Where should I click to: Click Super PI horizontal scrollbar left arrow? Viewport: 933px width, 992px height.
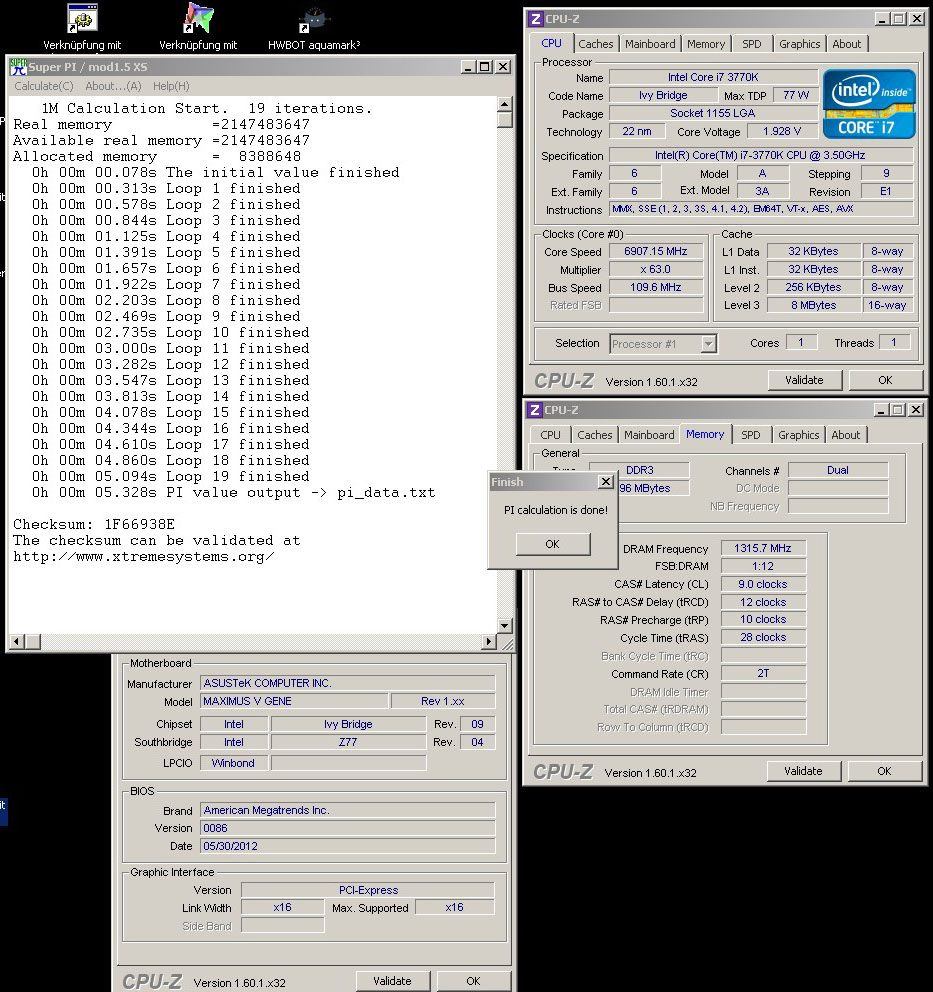[x=17, y=642]
